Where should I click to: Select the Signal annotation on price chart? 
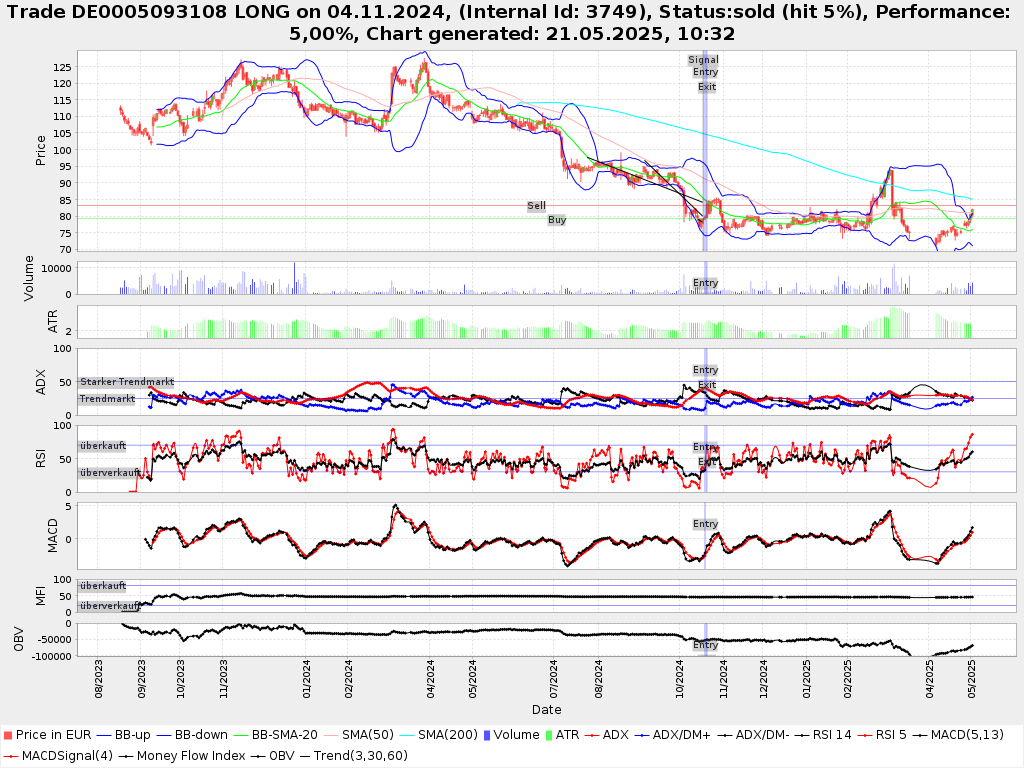703,60
